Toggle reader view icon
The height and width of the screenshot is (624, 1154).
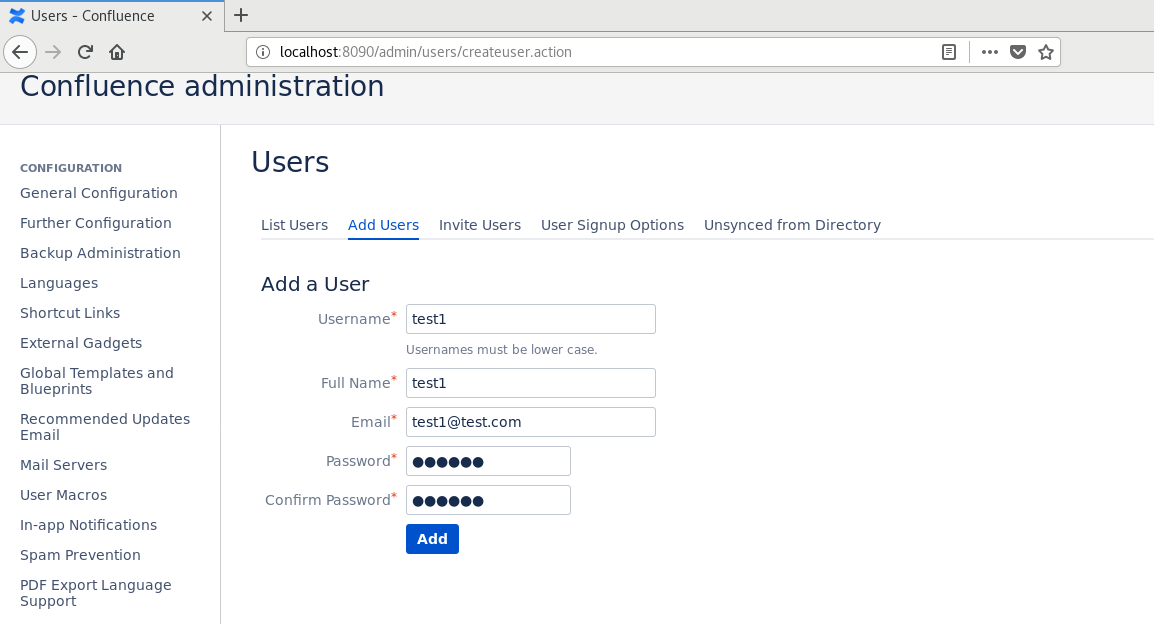949,52
